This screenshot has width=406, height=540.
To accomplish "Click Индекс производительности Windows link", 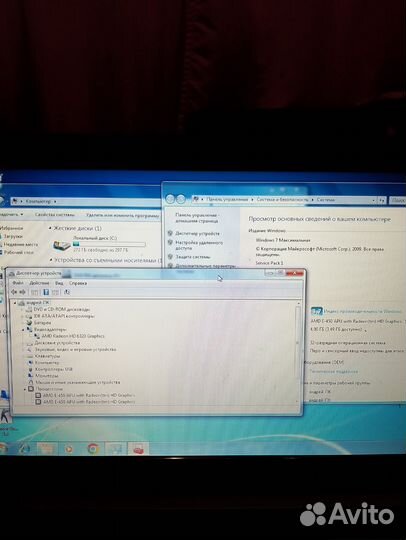I will [x=363, y=311].
